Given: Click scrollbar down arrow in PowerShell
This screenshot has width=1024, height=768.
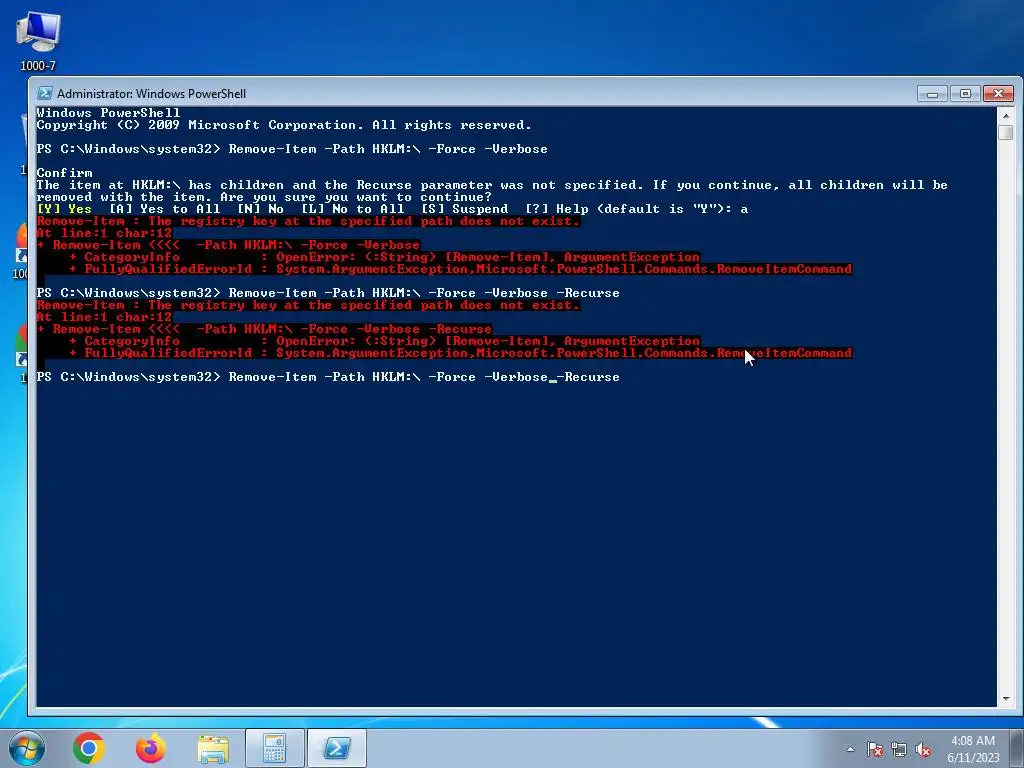Looking at the screenshot, I should (x=1006, y=699).
